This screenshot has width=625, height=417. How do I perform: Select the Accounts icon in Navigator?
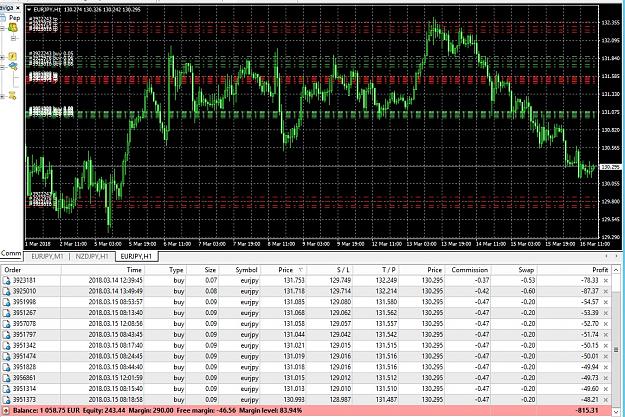point(13,28)
